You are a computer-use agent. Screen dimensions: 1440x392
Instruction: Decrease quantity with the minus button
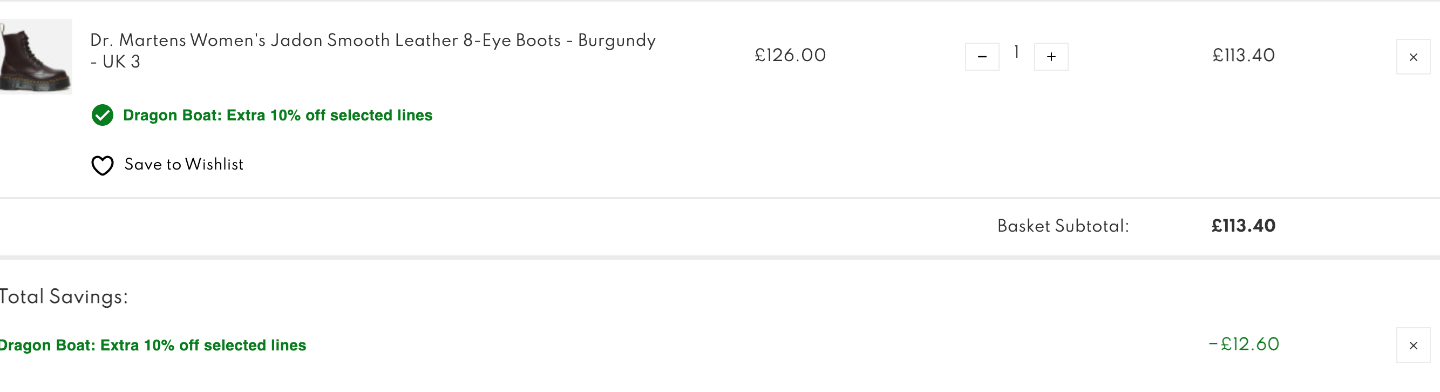pos(982,57)
